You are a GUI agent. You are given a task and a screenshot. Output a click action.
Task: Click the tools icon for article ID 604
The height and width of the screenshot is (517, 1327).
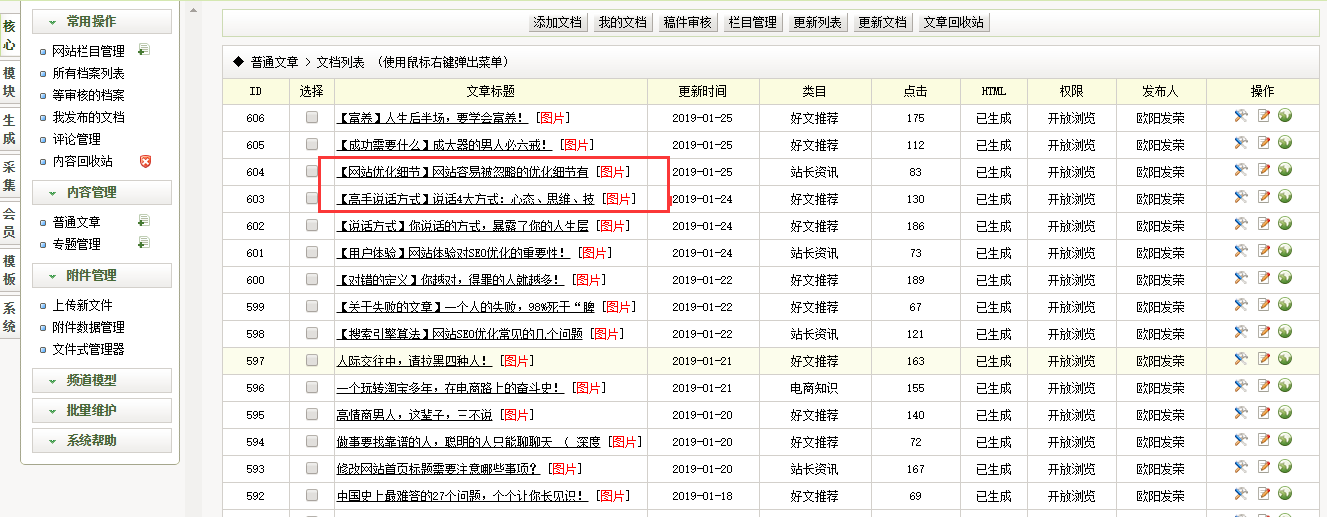1241,170
